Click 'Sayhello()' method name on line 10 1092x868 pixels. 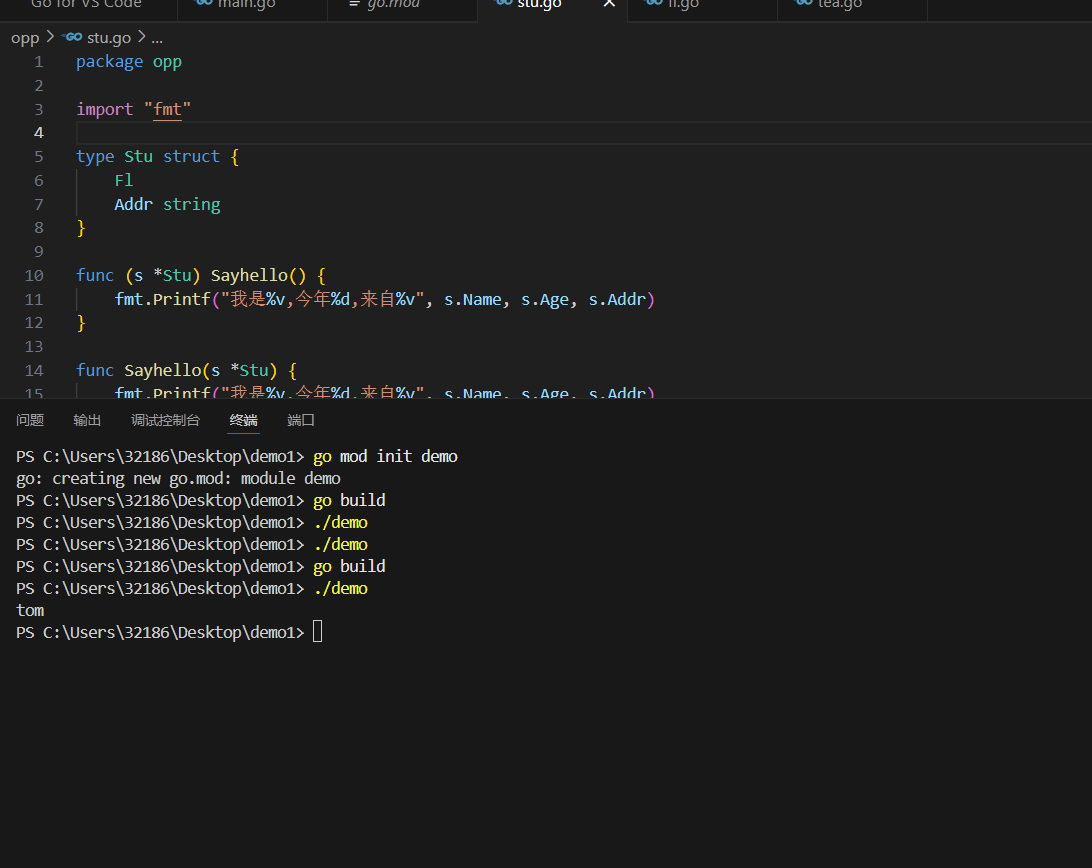pos(258,276)
